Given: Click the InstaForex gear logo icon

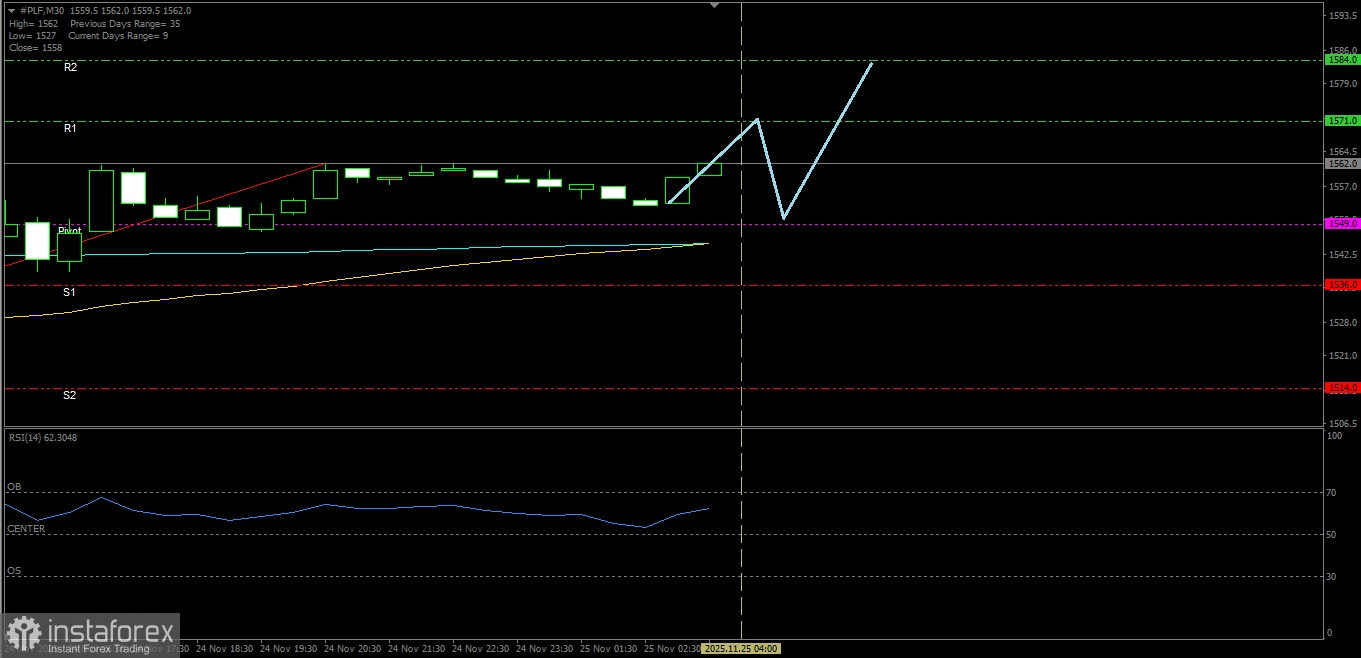Looking at the screenshot, I should 25,633.
